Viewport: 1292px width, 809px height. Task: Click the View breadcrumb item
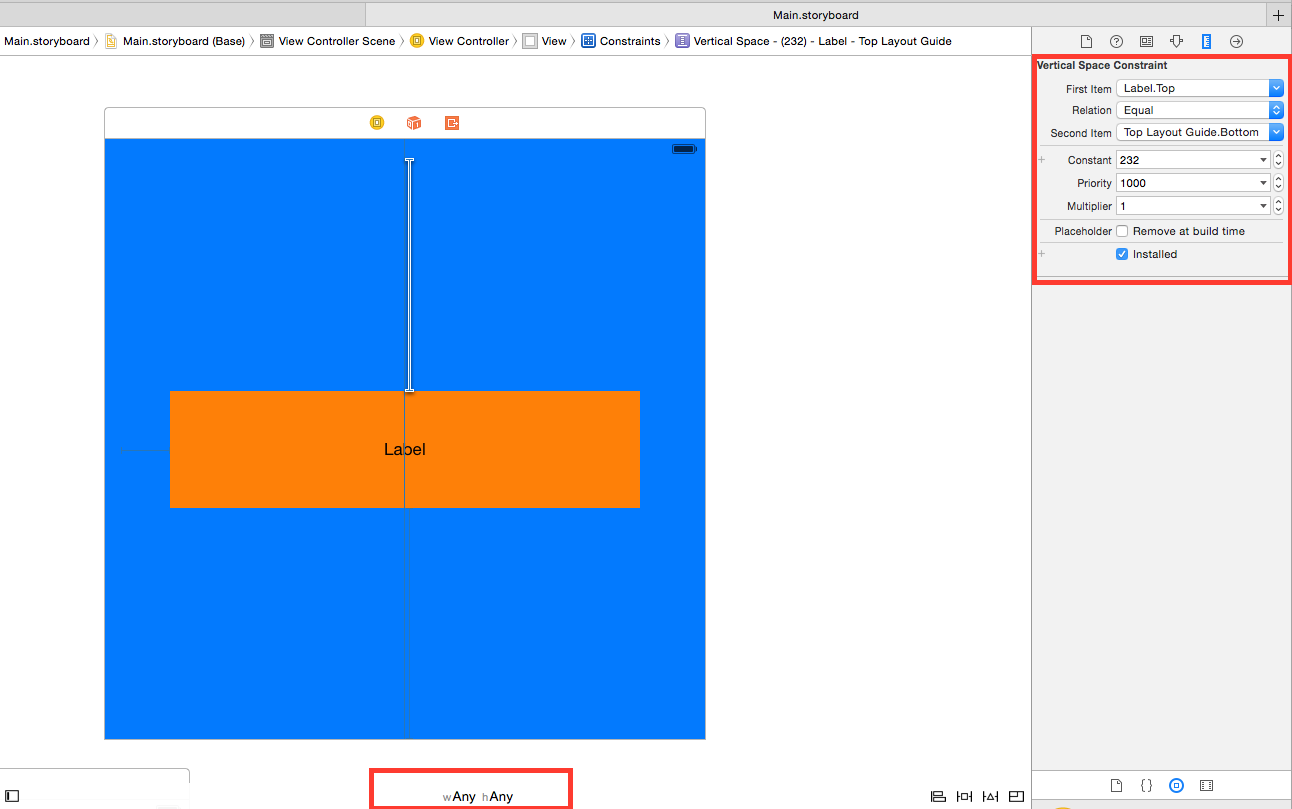pos(545,41)
